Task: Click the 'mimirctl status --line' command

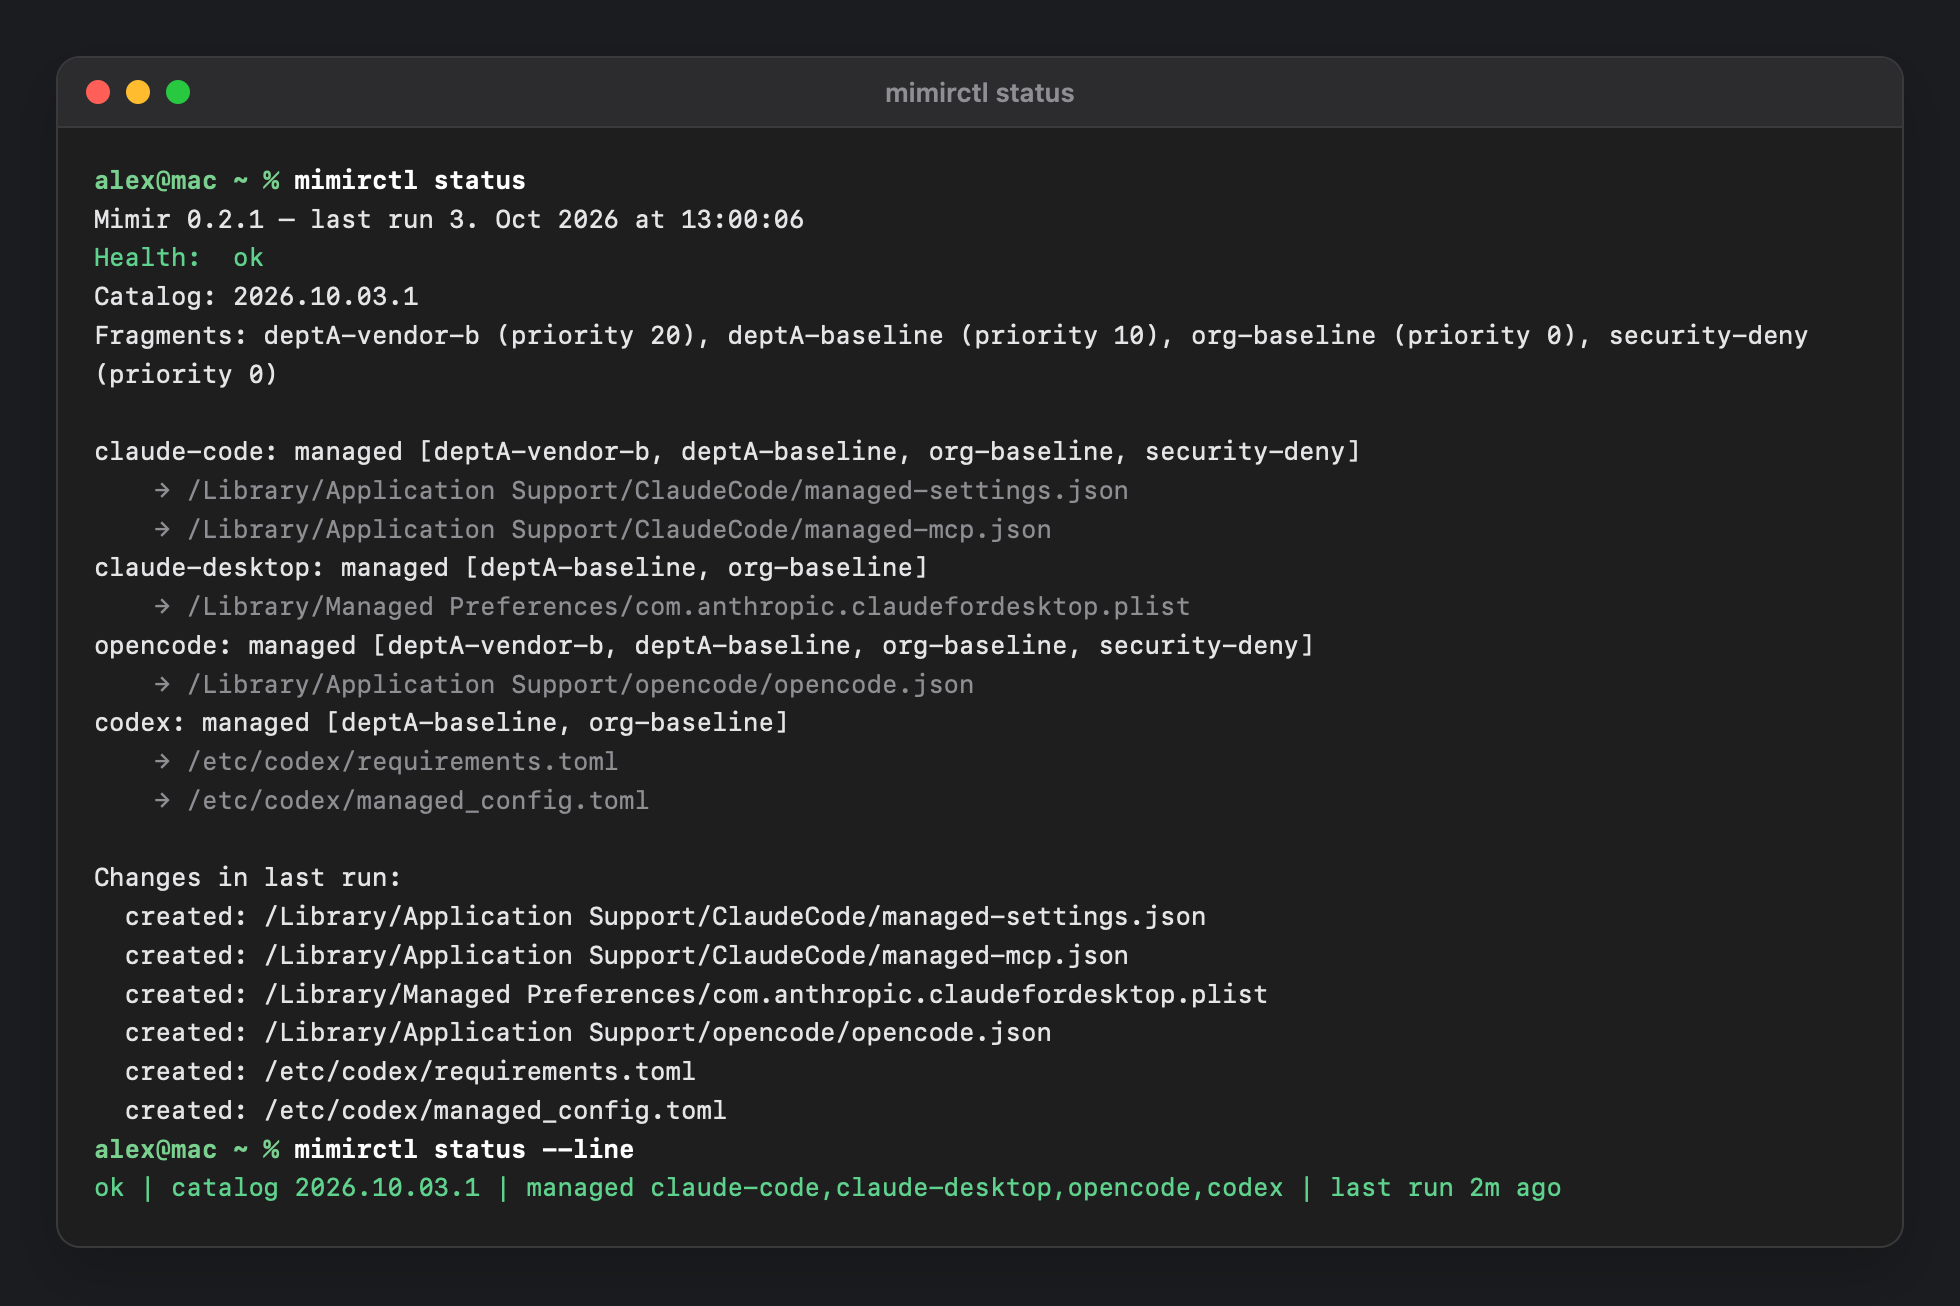Action: tap(464, 1149)
